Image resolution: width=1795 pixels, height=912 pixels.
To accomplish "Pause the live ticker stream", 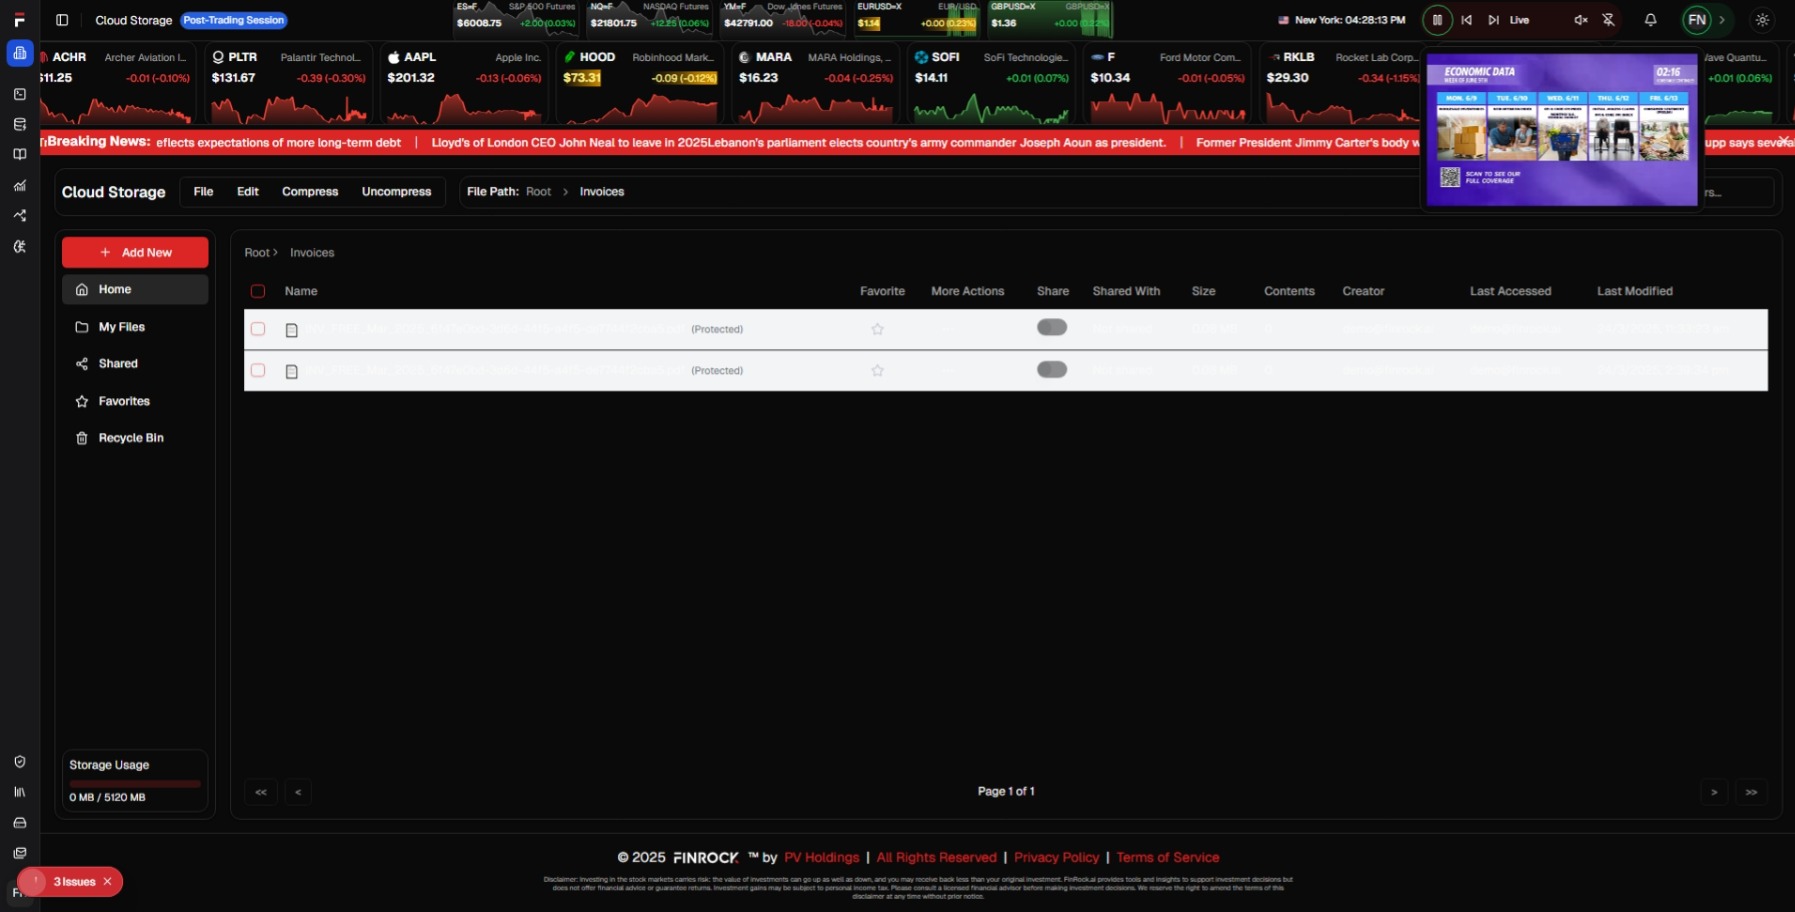I will coord(1437,20).
